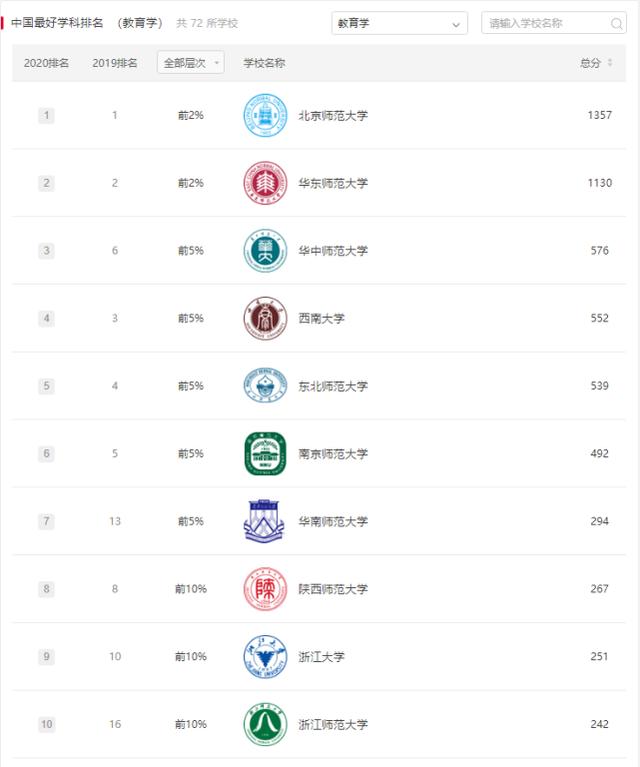Click the 2019排名 column header
This screenshot has width=640, height=767.
[115, 63]
